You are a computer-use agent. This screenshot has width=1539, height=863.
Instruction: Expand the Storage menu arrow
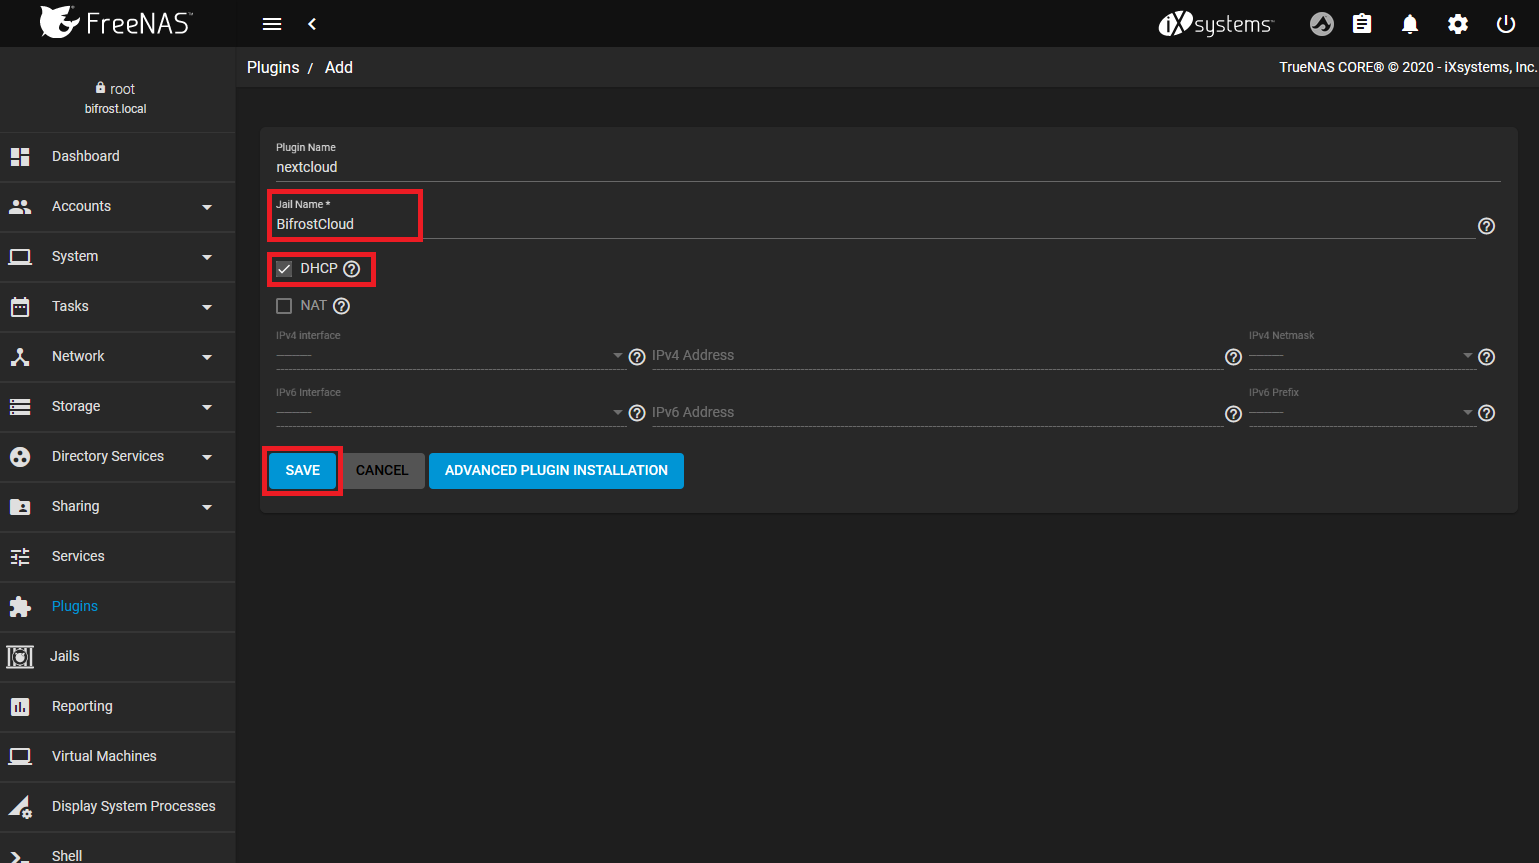coord(207,407)
